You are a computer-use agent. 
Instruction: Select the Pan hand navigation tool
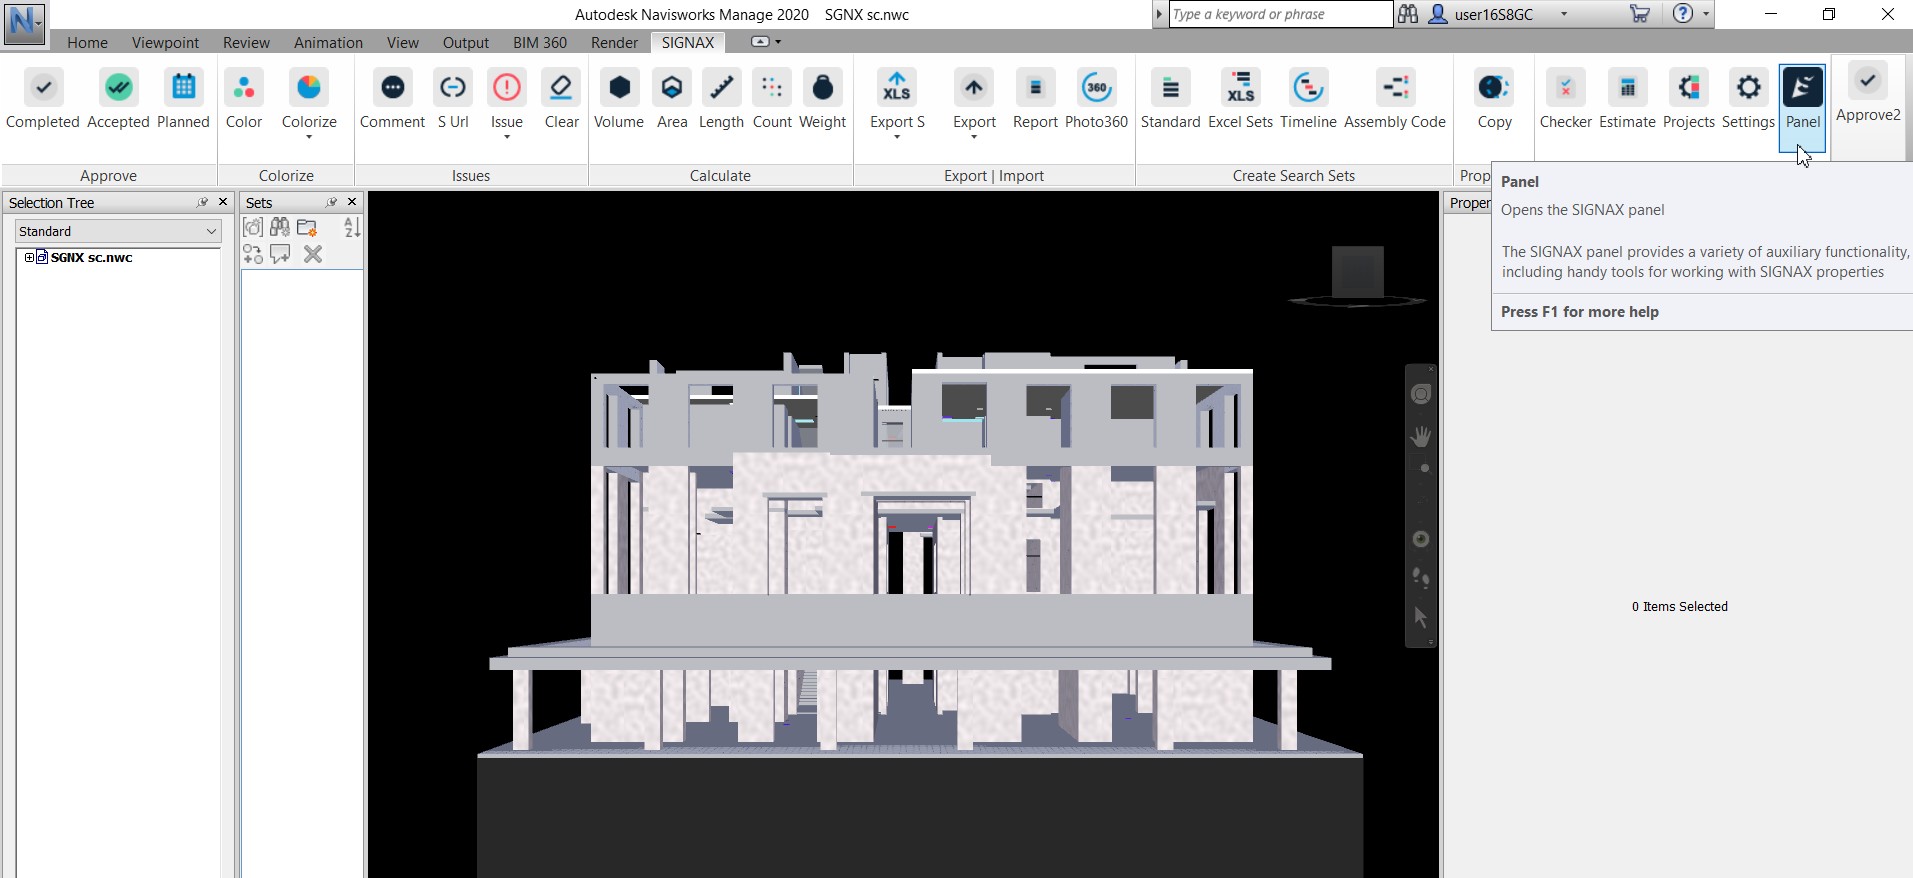tap(1421, 436)
